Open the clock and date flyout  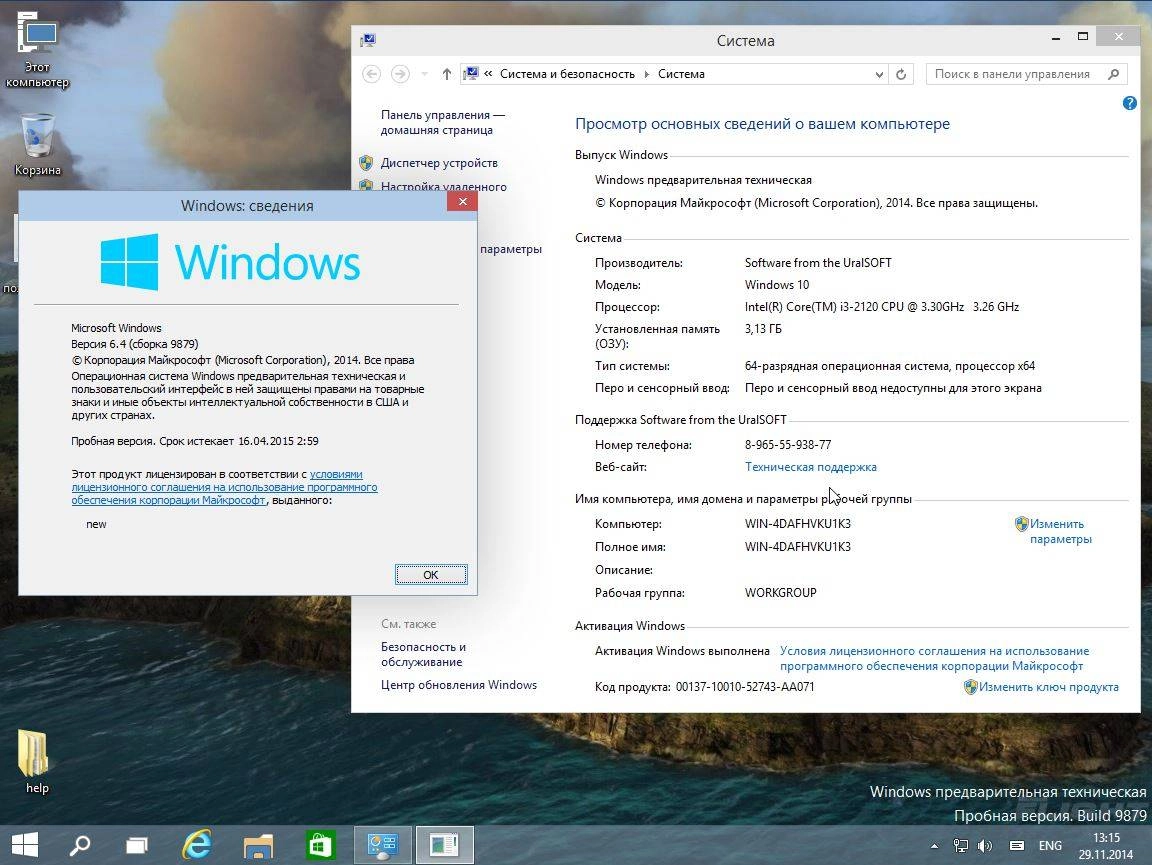point(1106,846)
